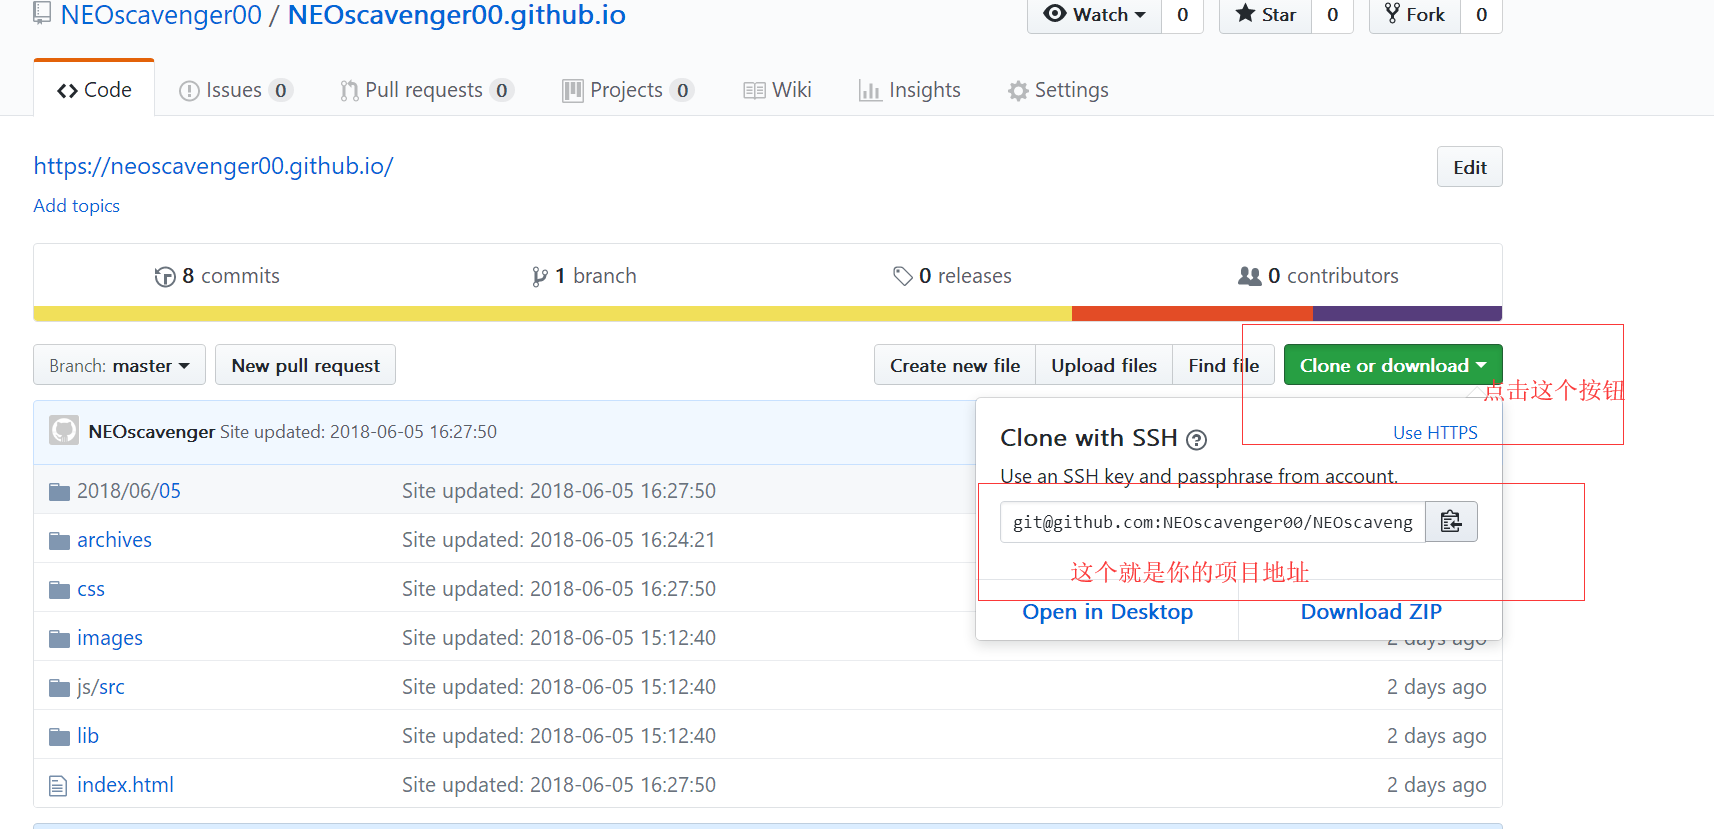View the watchers count next to Watch

coord(1182,15)
